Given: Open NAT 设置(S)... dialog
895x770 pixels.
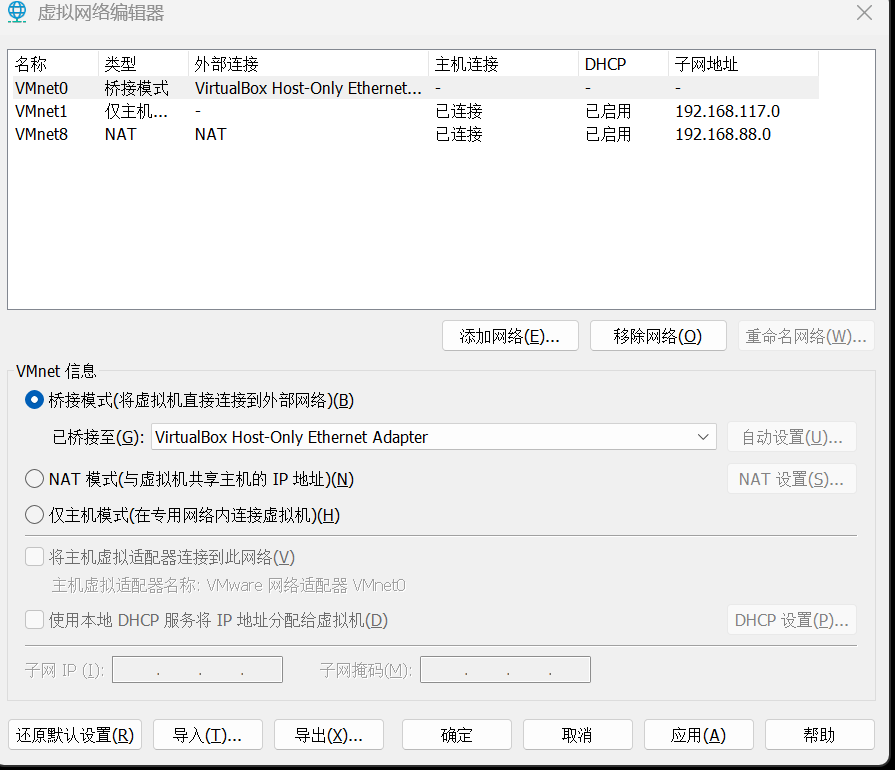Looking at the screenshot, I should point(792,479).
